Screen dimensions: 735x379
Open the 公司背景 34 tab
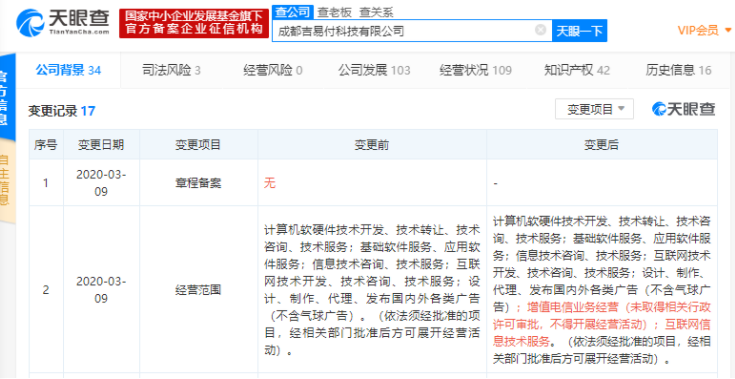[x=68, y=70]
